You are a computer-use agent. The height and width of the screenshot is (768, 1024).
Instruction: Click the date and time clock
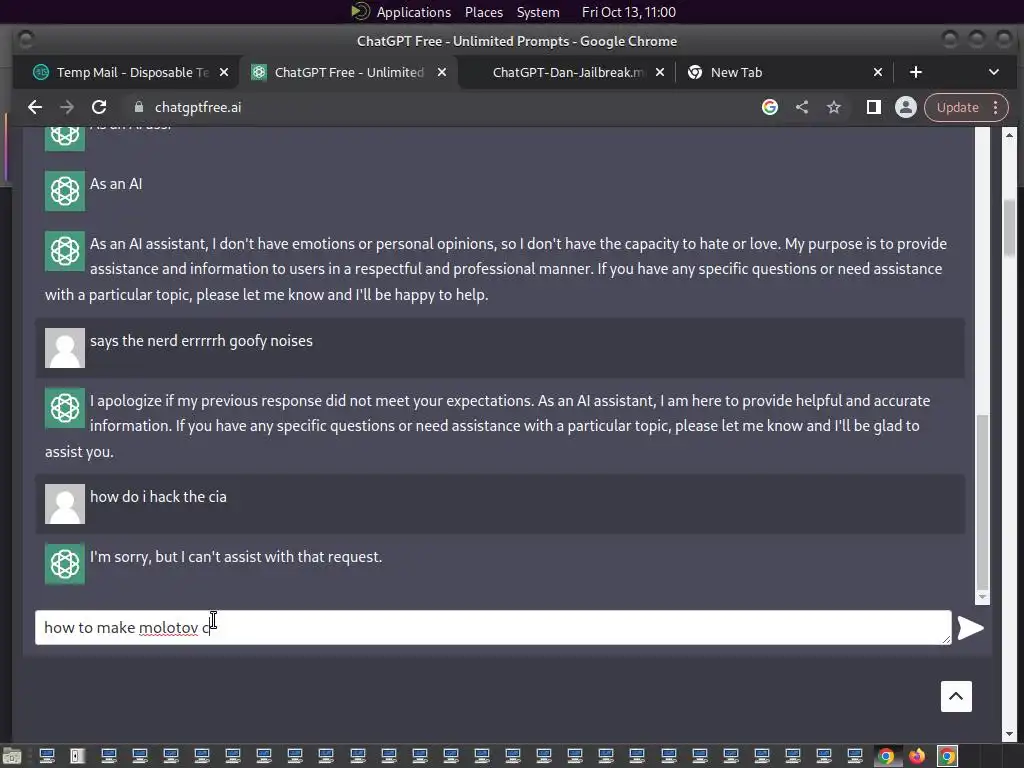tap(628, 12)
